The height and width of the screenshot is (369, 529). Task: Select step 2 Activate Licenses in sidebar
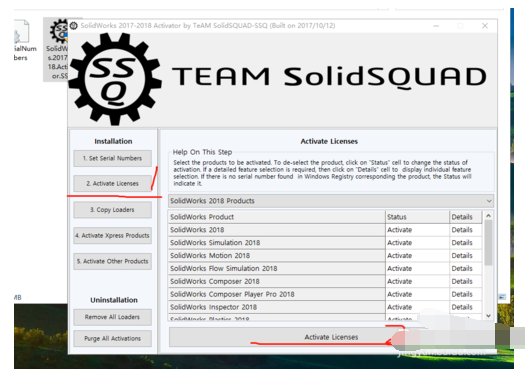[x=112, y=183]
